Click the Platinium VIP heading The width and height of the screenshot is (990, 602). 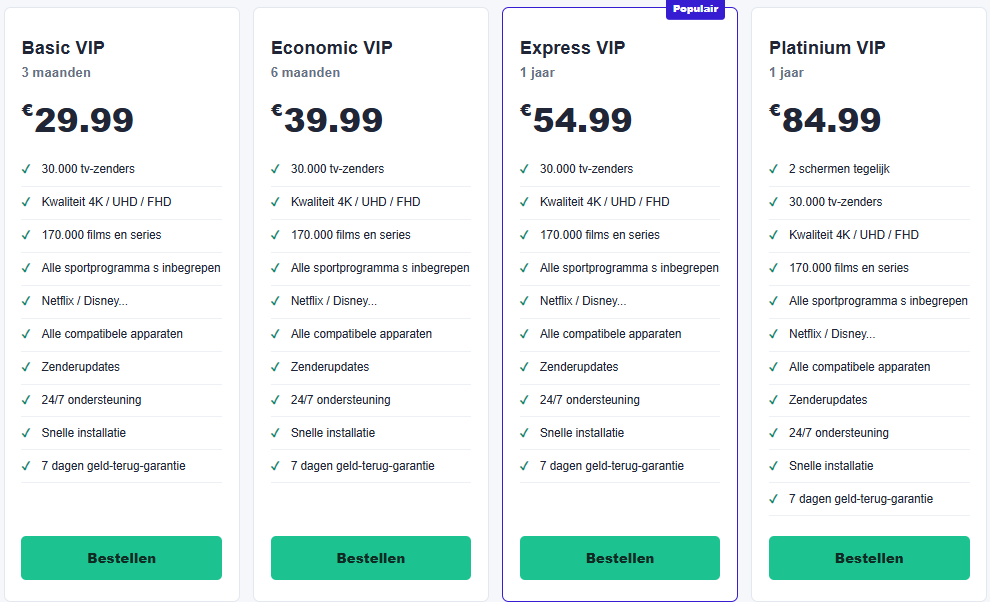pyautogui.click(x=827, y=48)
